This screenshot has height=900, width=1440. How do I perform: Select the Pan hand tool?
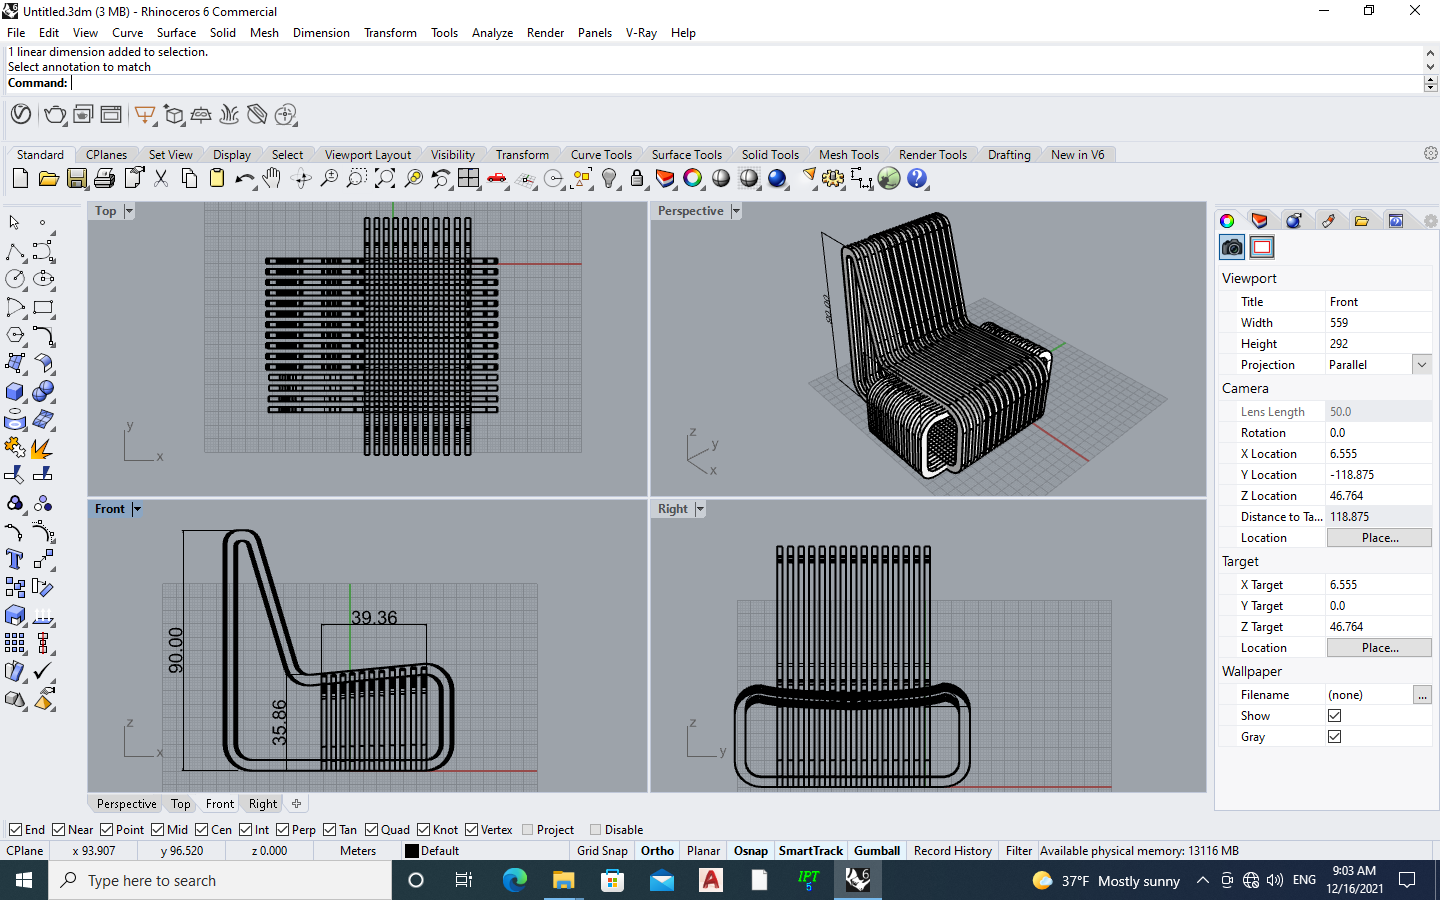pyautogui.click(x=272, y=179)
